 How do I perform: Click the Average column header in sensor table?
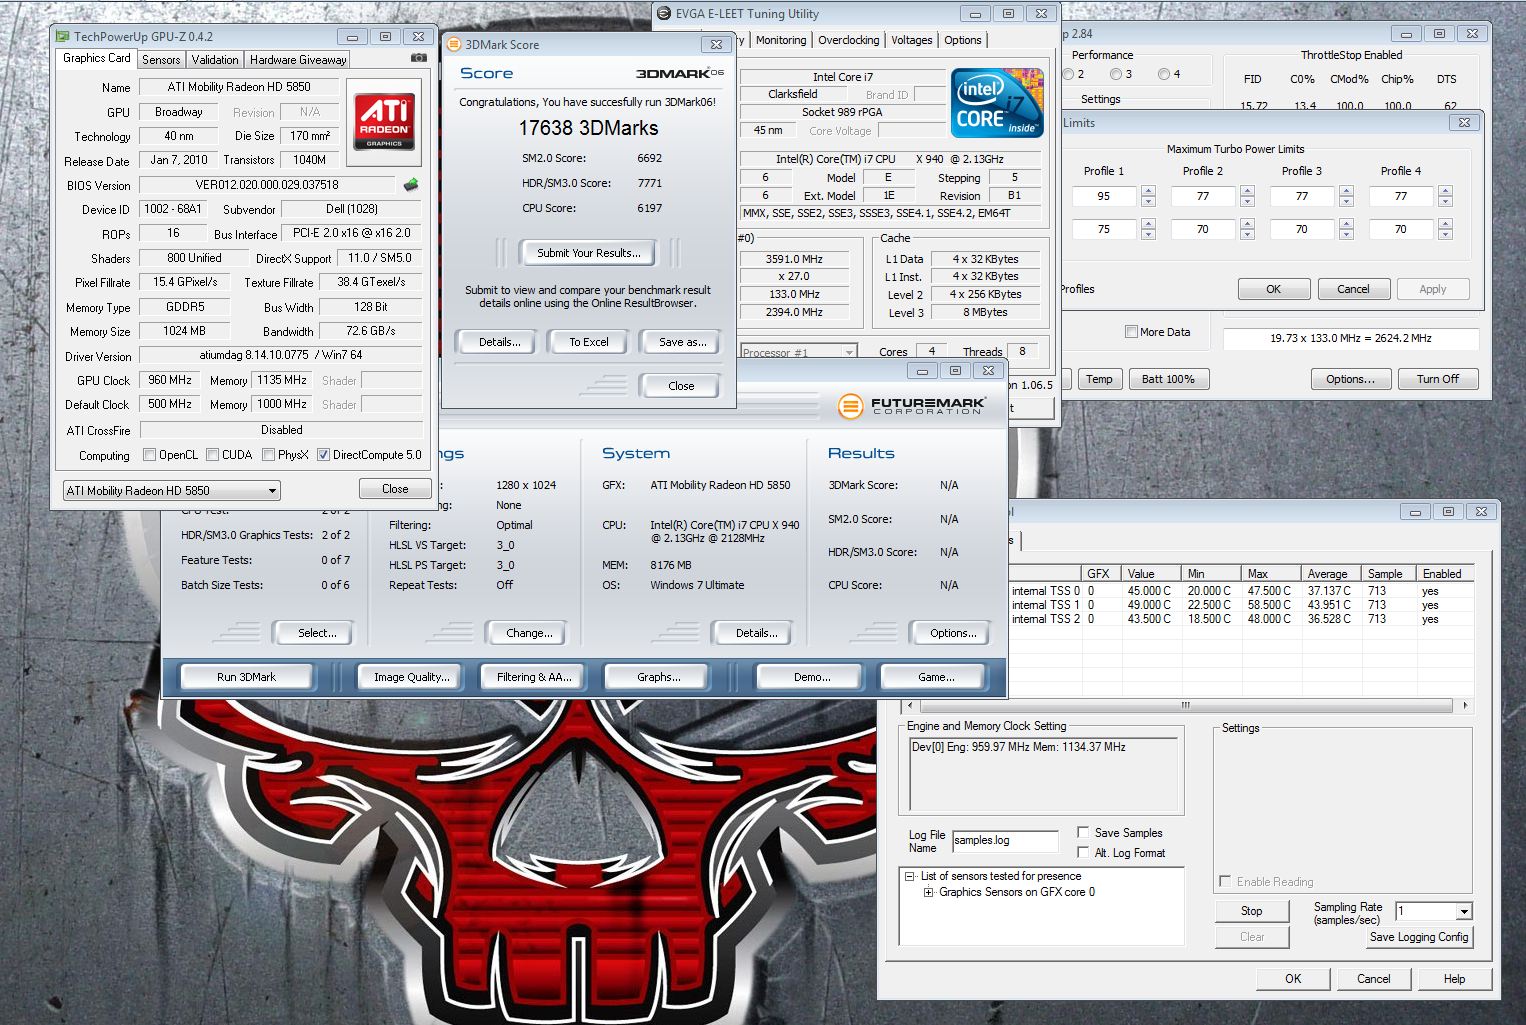(x=1330, y=574)
